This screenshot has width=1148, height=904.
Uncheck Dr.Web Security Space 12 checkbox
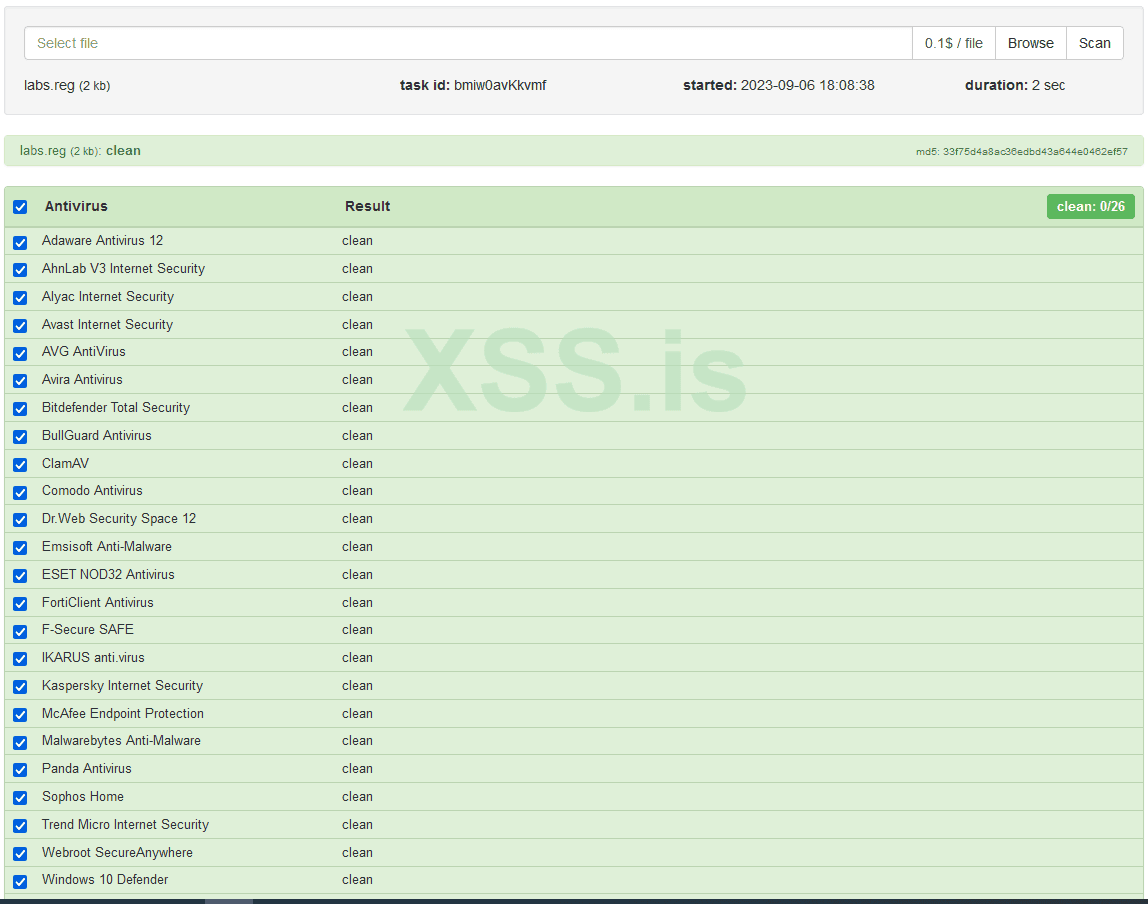coord(20,520)
